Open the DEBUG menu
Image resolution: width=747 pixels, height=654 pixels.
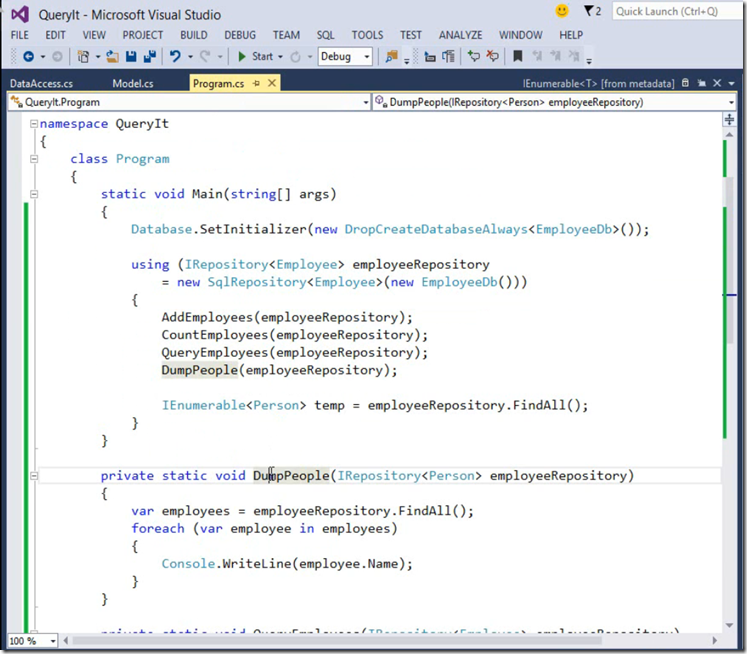pos(240,35)
